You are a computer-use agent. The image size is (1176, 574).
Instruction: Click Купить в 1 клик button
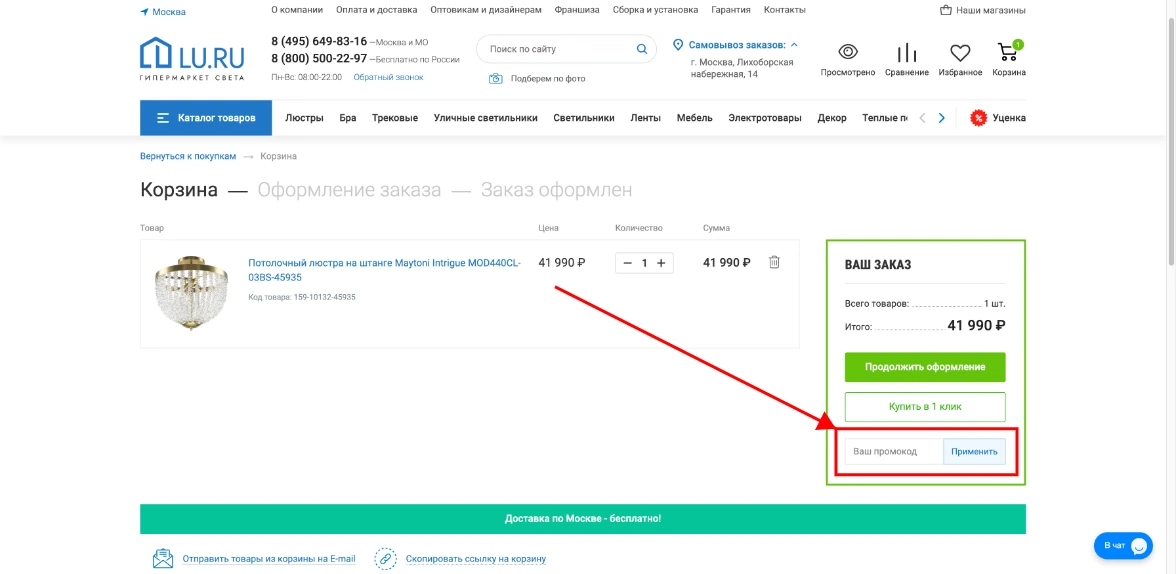click(x=925, y=407)
